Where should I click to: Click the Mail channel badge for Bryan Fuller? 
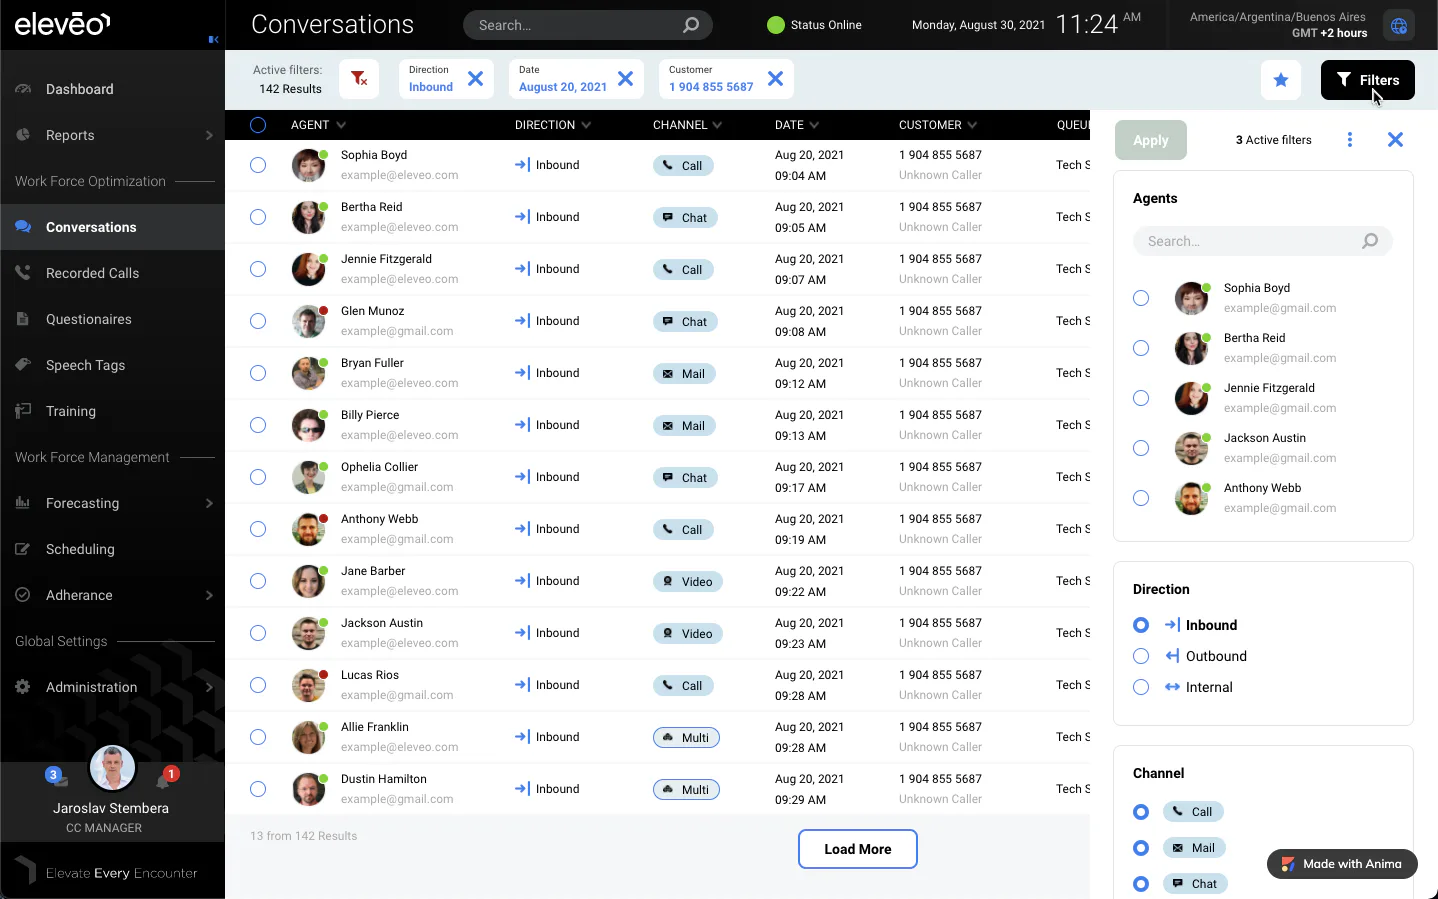pyautogui.click(x=685, y=374)
